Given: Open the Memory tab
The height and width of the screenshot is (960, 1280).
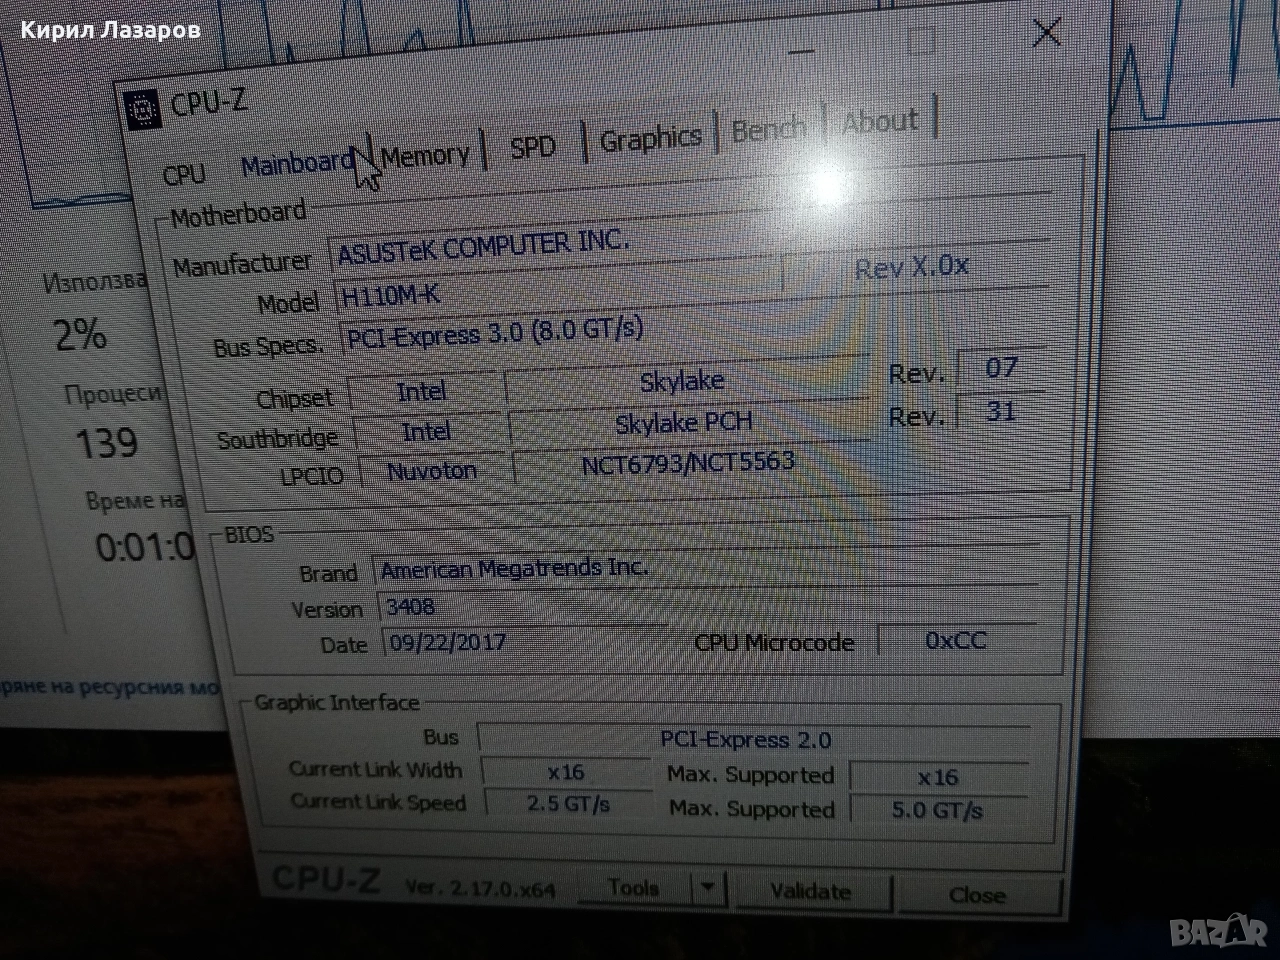Looking at the screenshot, I should click(x=425, y=156).
